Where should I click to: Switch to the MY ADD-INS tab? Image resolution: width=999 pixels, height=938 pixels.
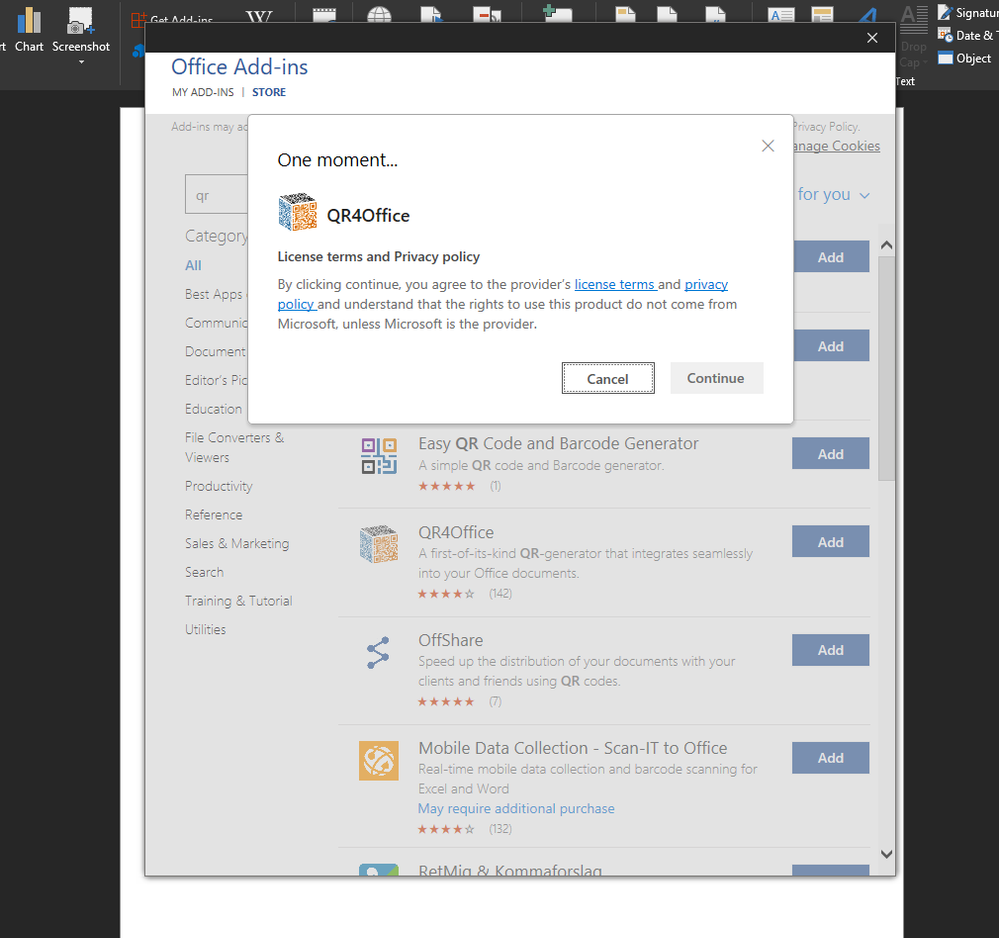click(x=203, y=92)
